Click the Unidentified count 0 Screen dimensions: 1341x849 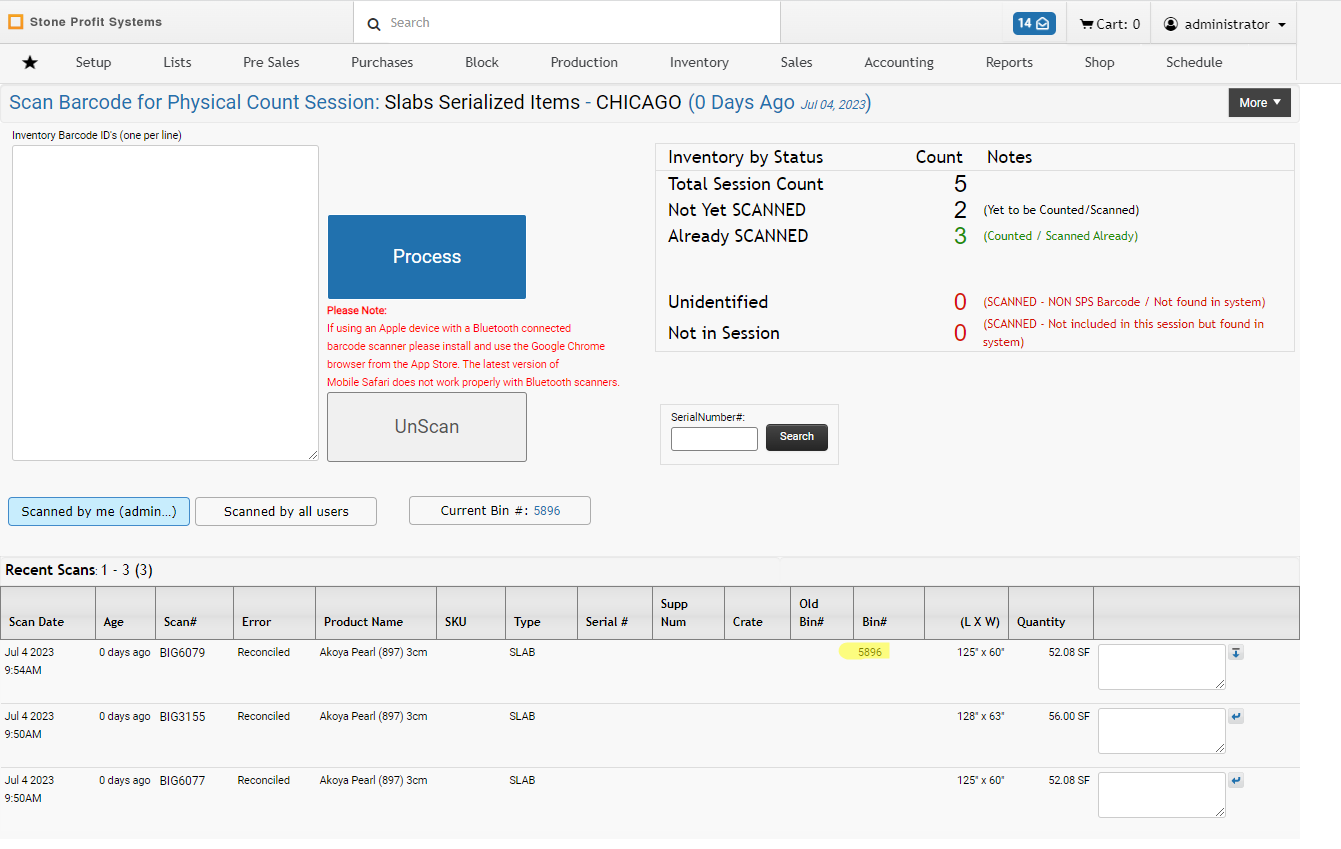click(960, 302)
